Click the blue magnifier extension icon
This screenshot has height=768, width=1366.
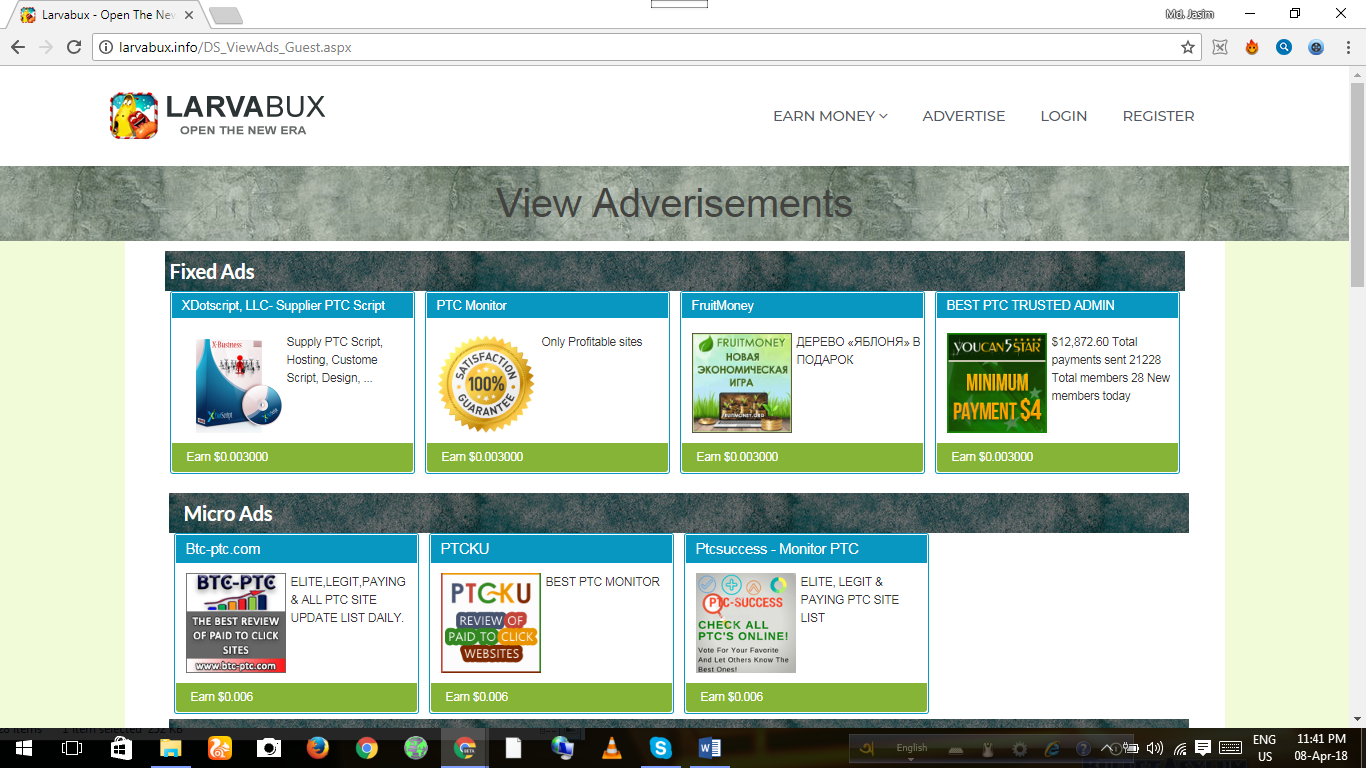(1284, 47)
